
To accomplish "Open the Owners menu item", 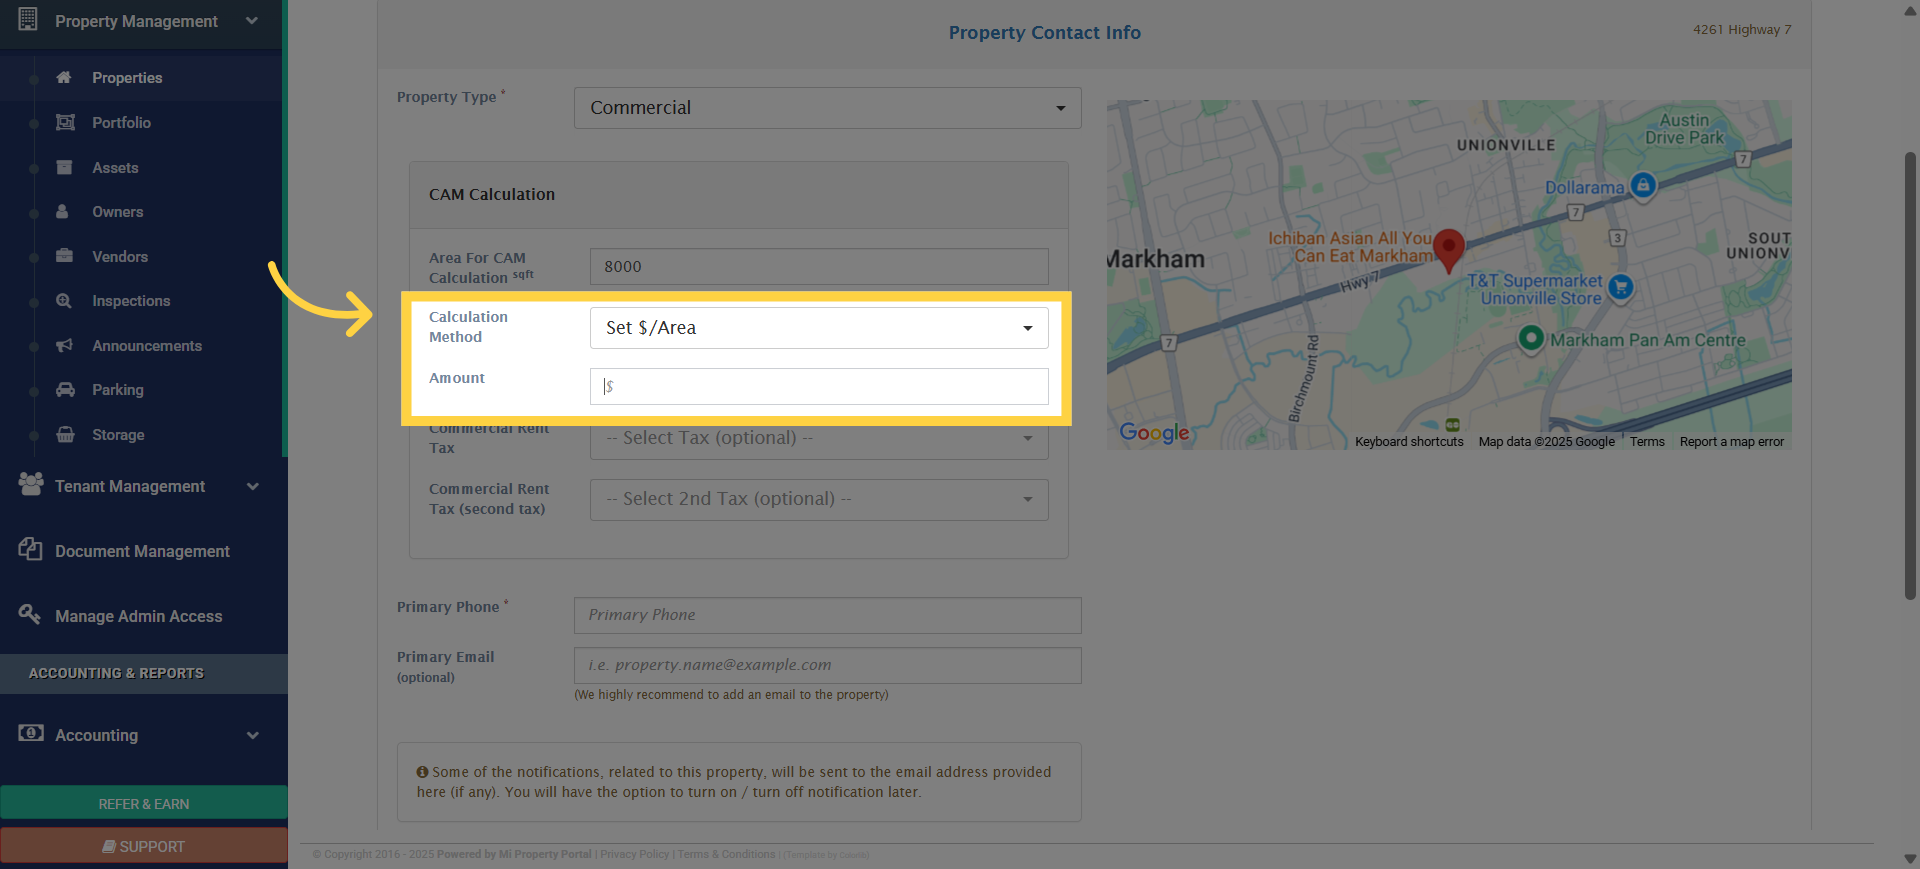I will (x=117, y=212).
